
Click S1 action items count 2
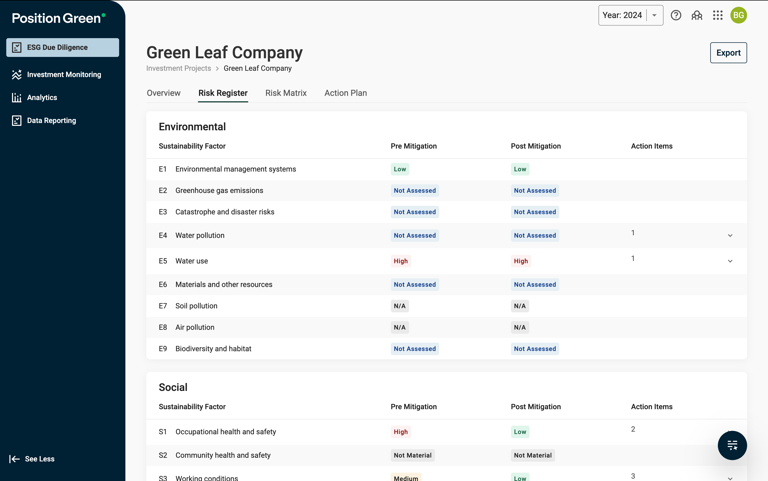pyautogui.click(x=633, y=430)
